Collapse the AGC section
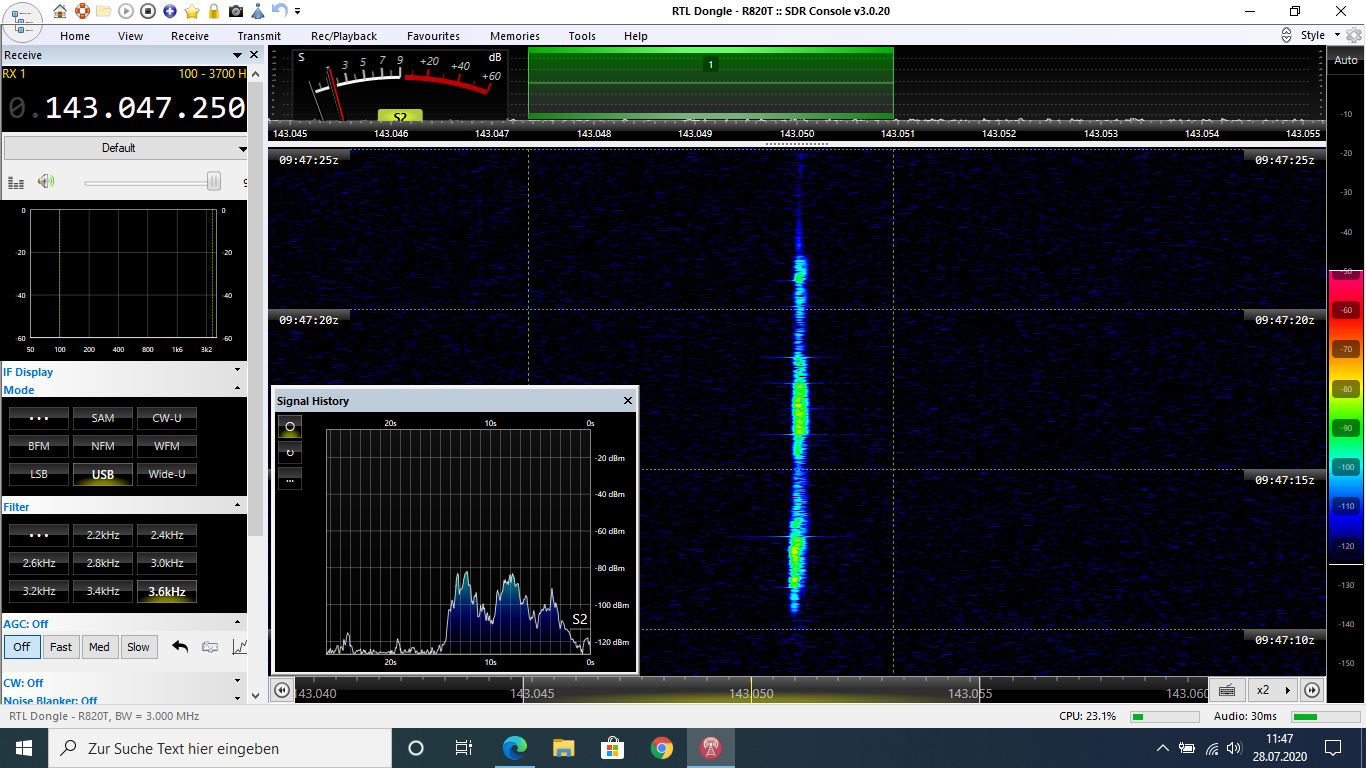This screenshot has height=768, width=1366. 238,623
